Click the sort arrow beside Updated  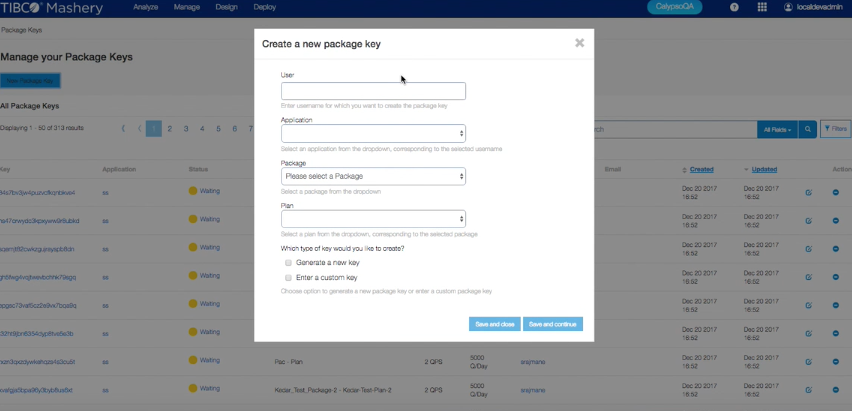[x=747, y=170]
